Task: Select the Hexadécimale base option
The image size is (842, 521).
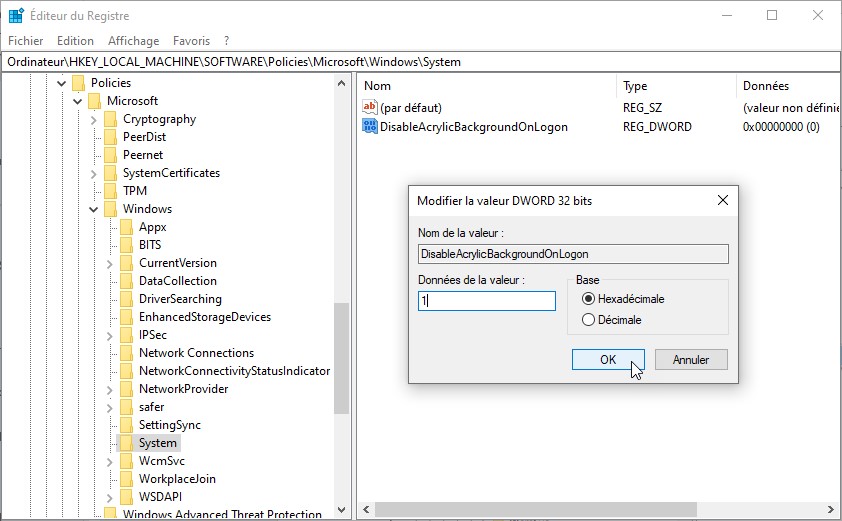Action: pos(588,299)
